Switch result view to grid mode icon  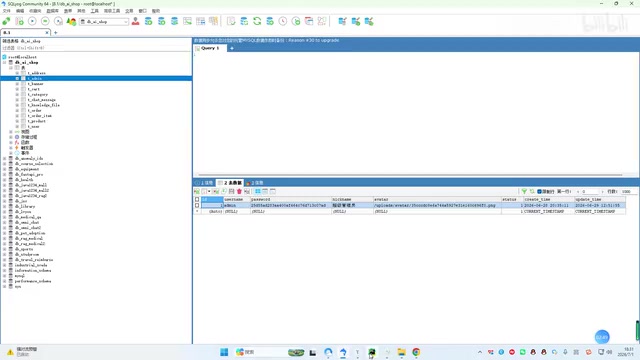tap(258, 191)
